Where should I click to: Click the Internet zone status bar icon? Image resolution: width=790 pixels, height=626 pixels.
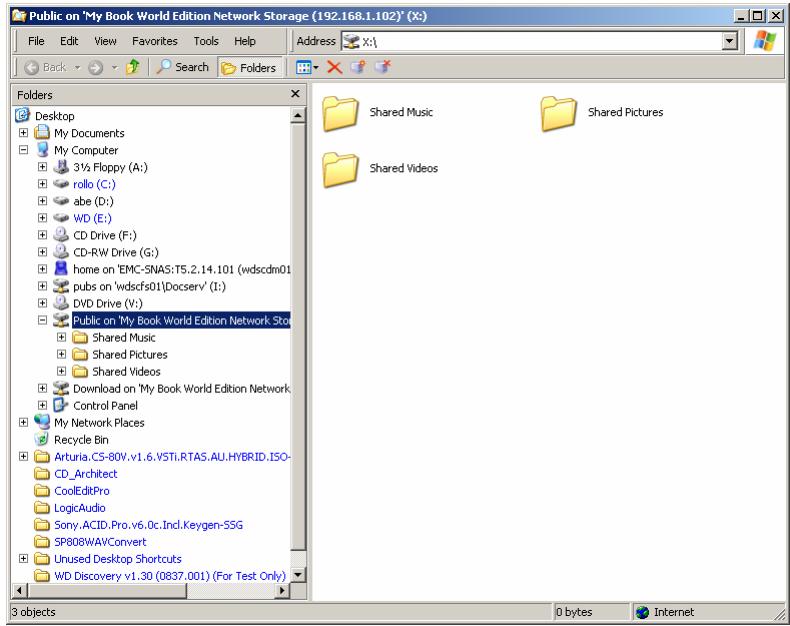click(x=642, y=612)
